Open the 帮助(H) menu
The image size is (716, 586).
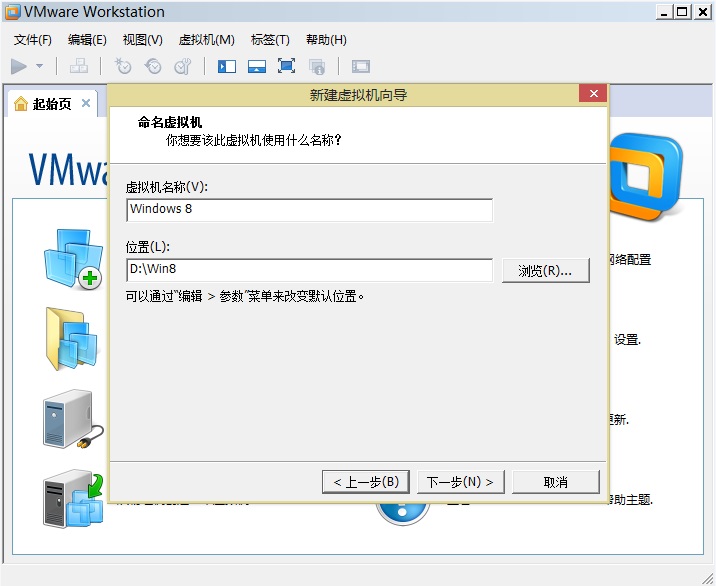pyautogui.click(x=326, y=40)
